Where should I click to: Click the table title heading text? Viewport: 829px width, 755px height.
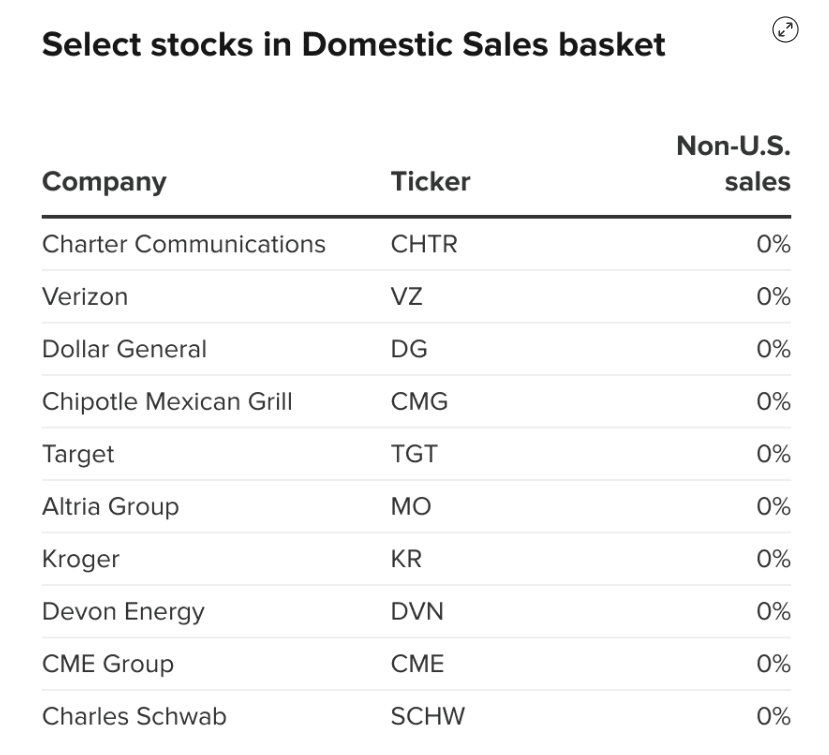pyautogui.click(x=353, y=45)
